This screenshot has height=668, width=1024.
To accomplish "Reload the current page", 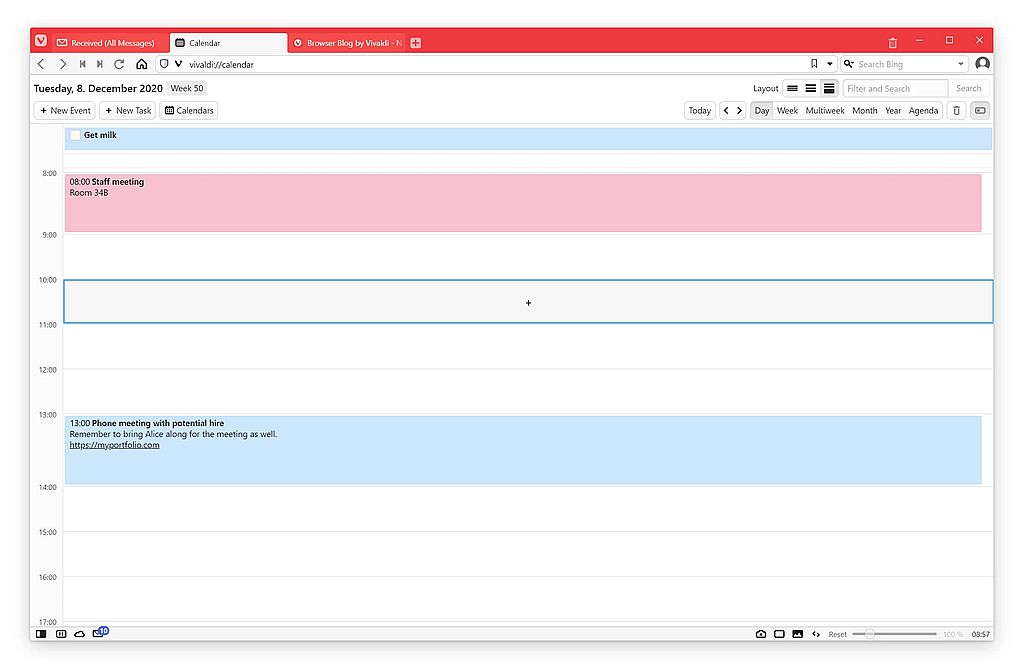I will click(119, 64).
